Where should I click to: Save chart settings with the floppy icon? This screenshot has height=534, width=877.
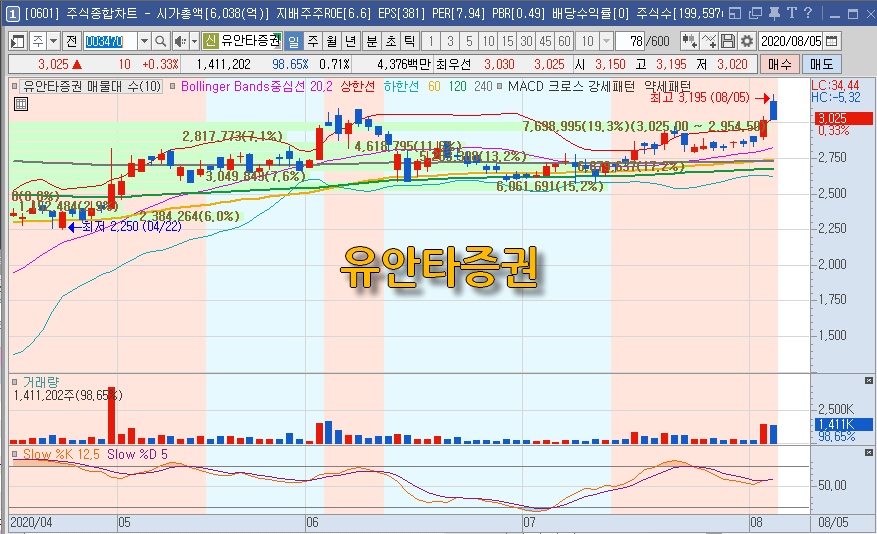click(x=727, y=41)
